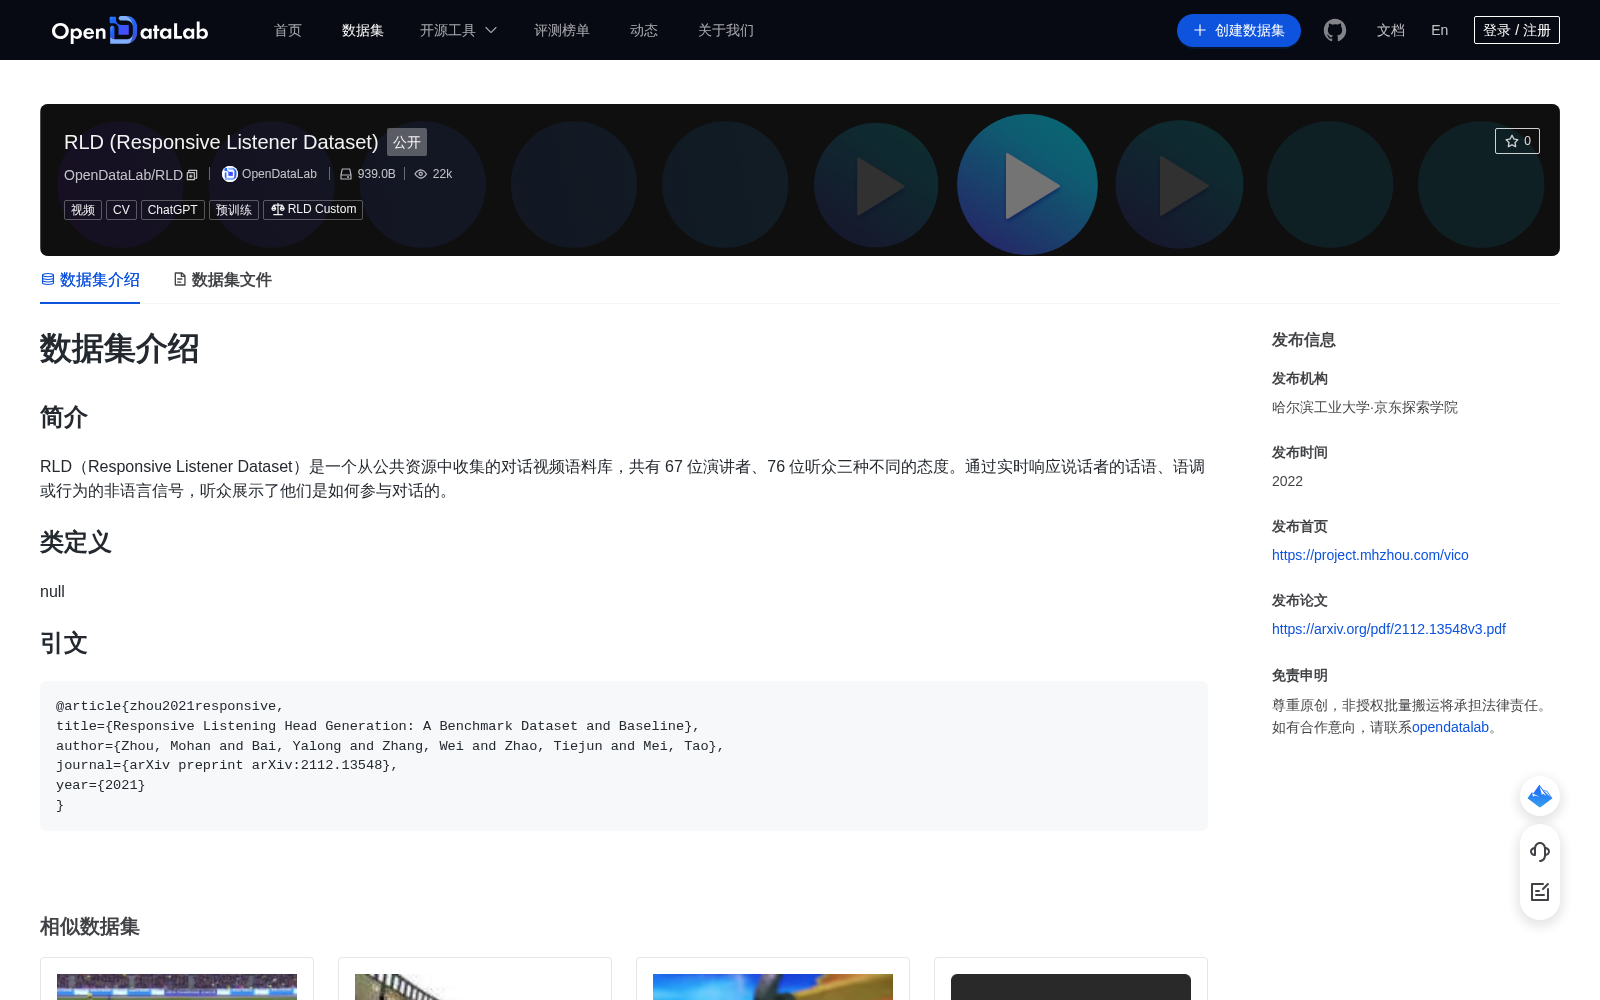Switch to the 数据集文件 tab
This screenshot has width=1600, height=1000.
point(223,280)
